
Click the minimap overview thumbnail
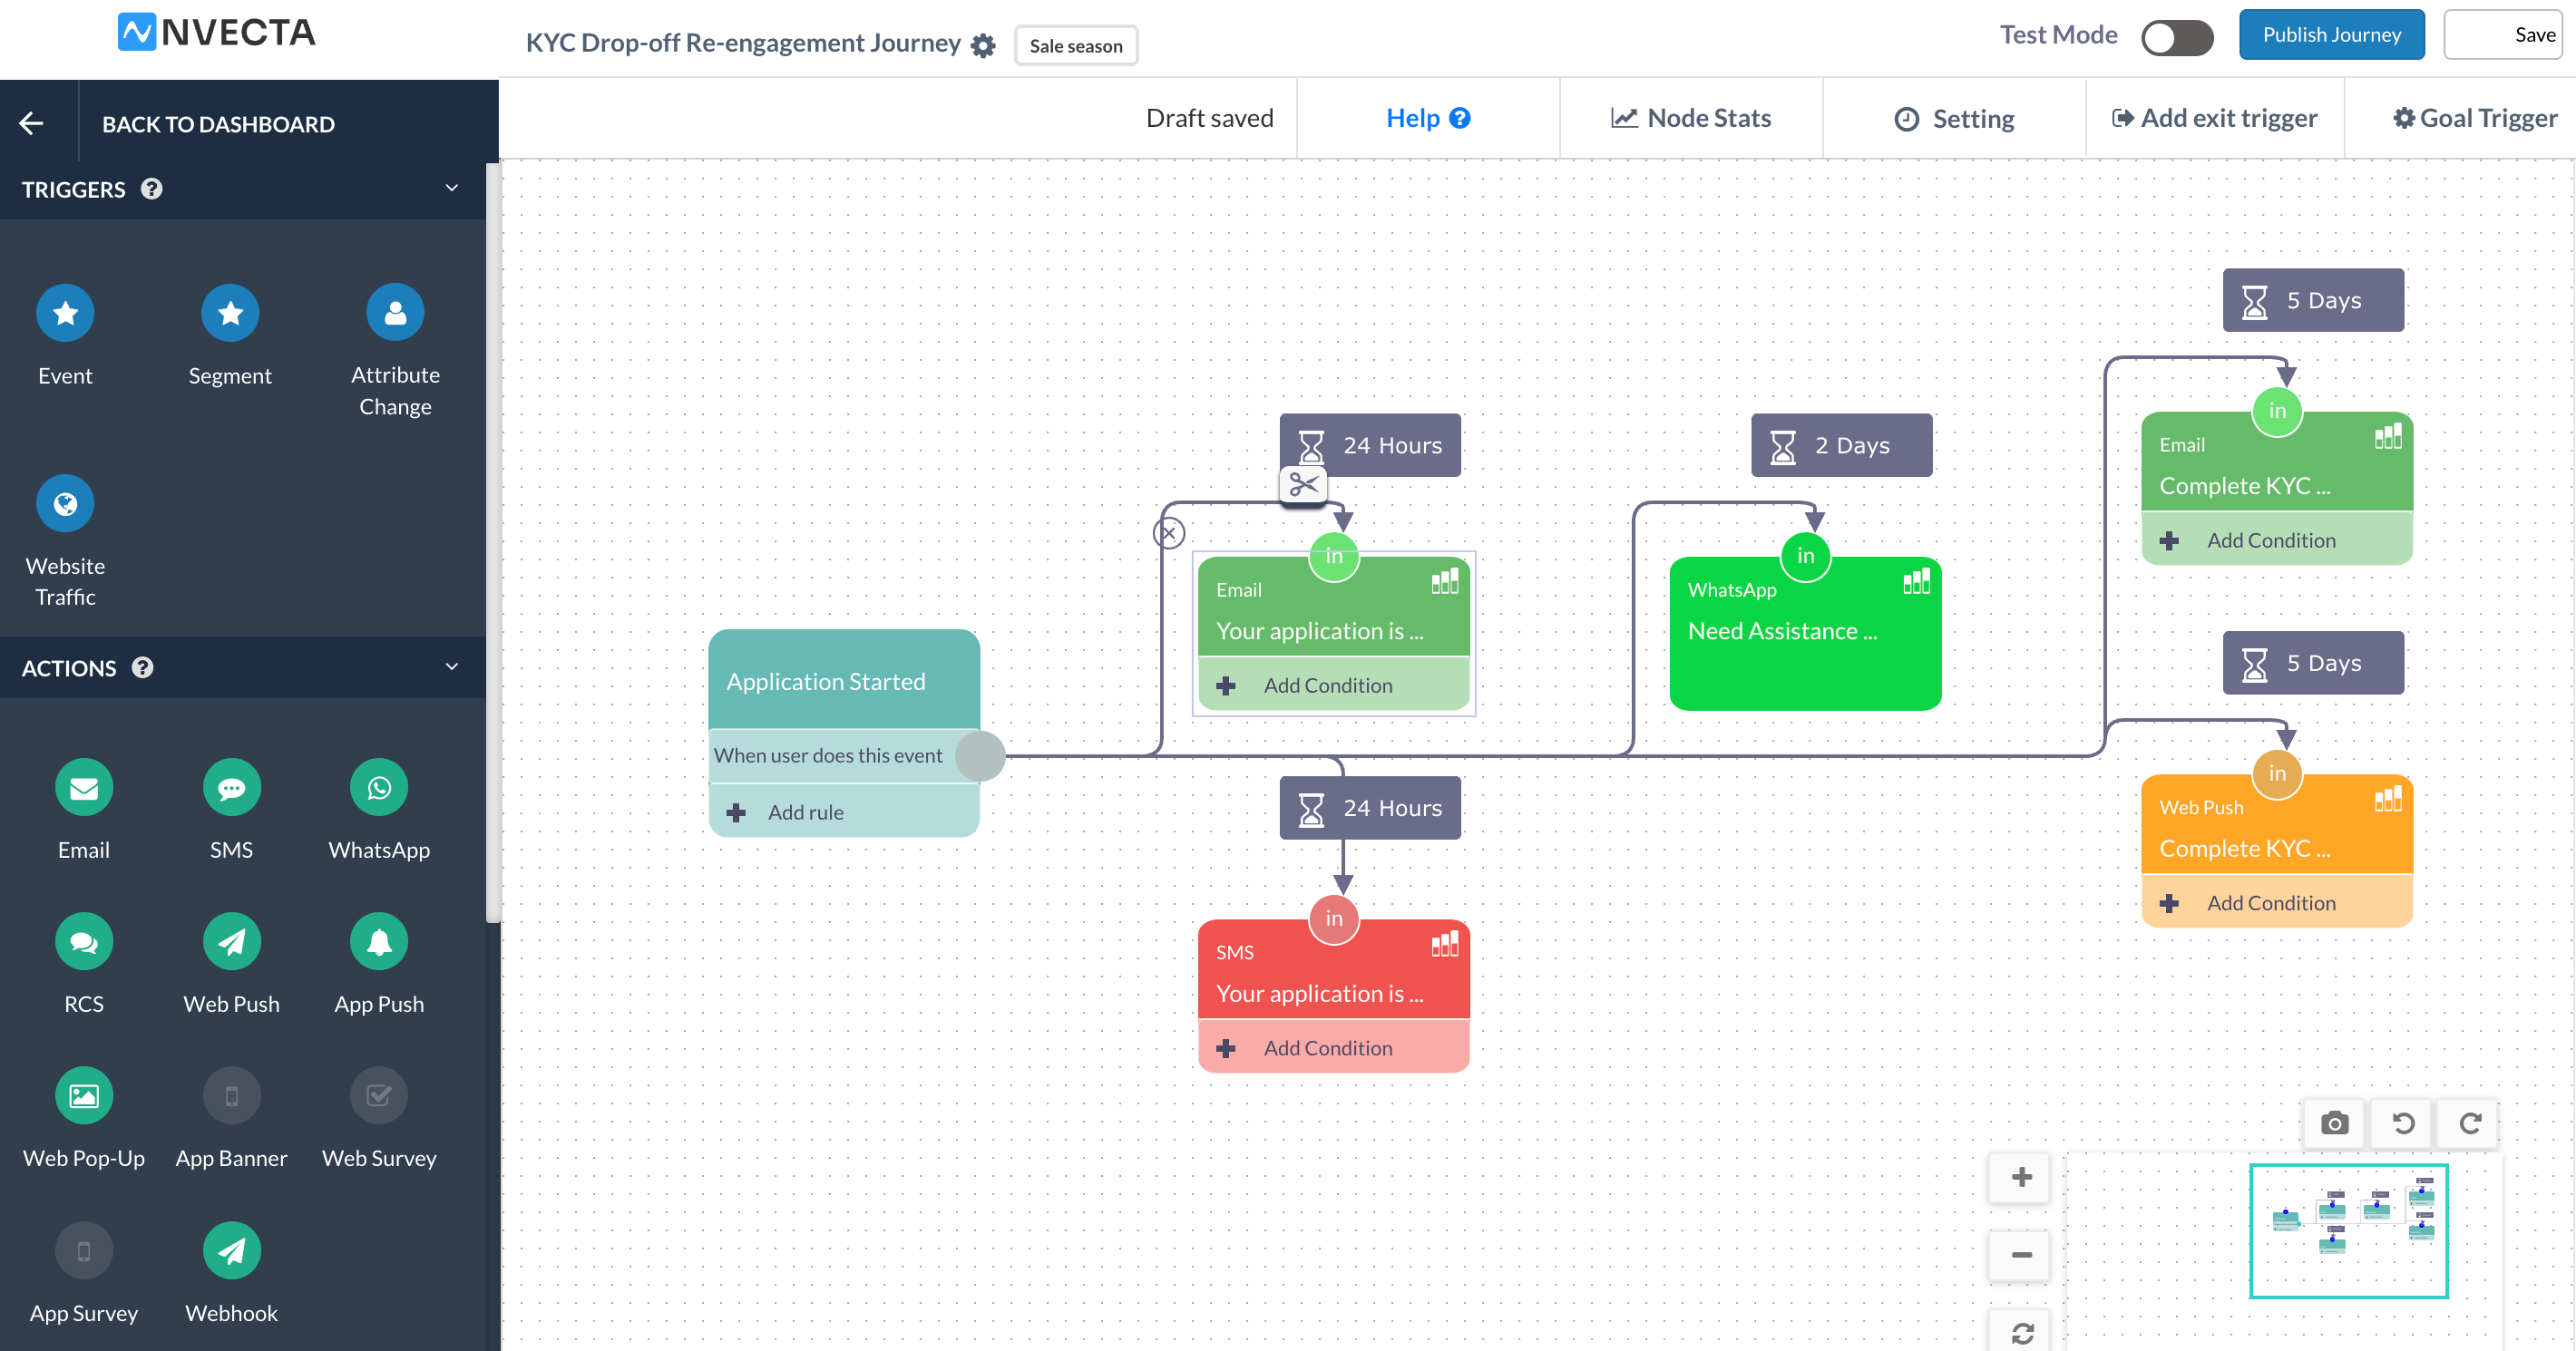click(2347, 1230)
